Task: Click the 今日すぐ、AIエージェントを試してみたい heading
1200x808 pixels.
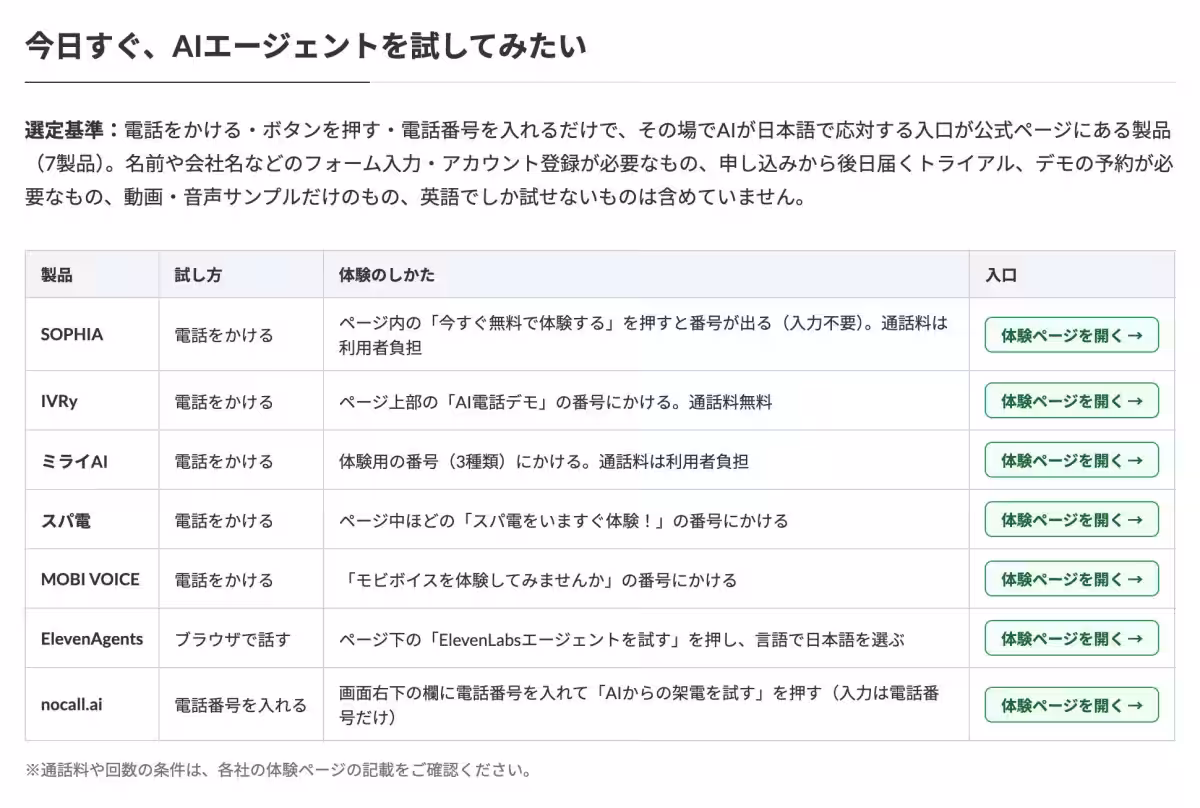Action: (306, 46)
